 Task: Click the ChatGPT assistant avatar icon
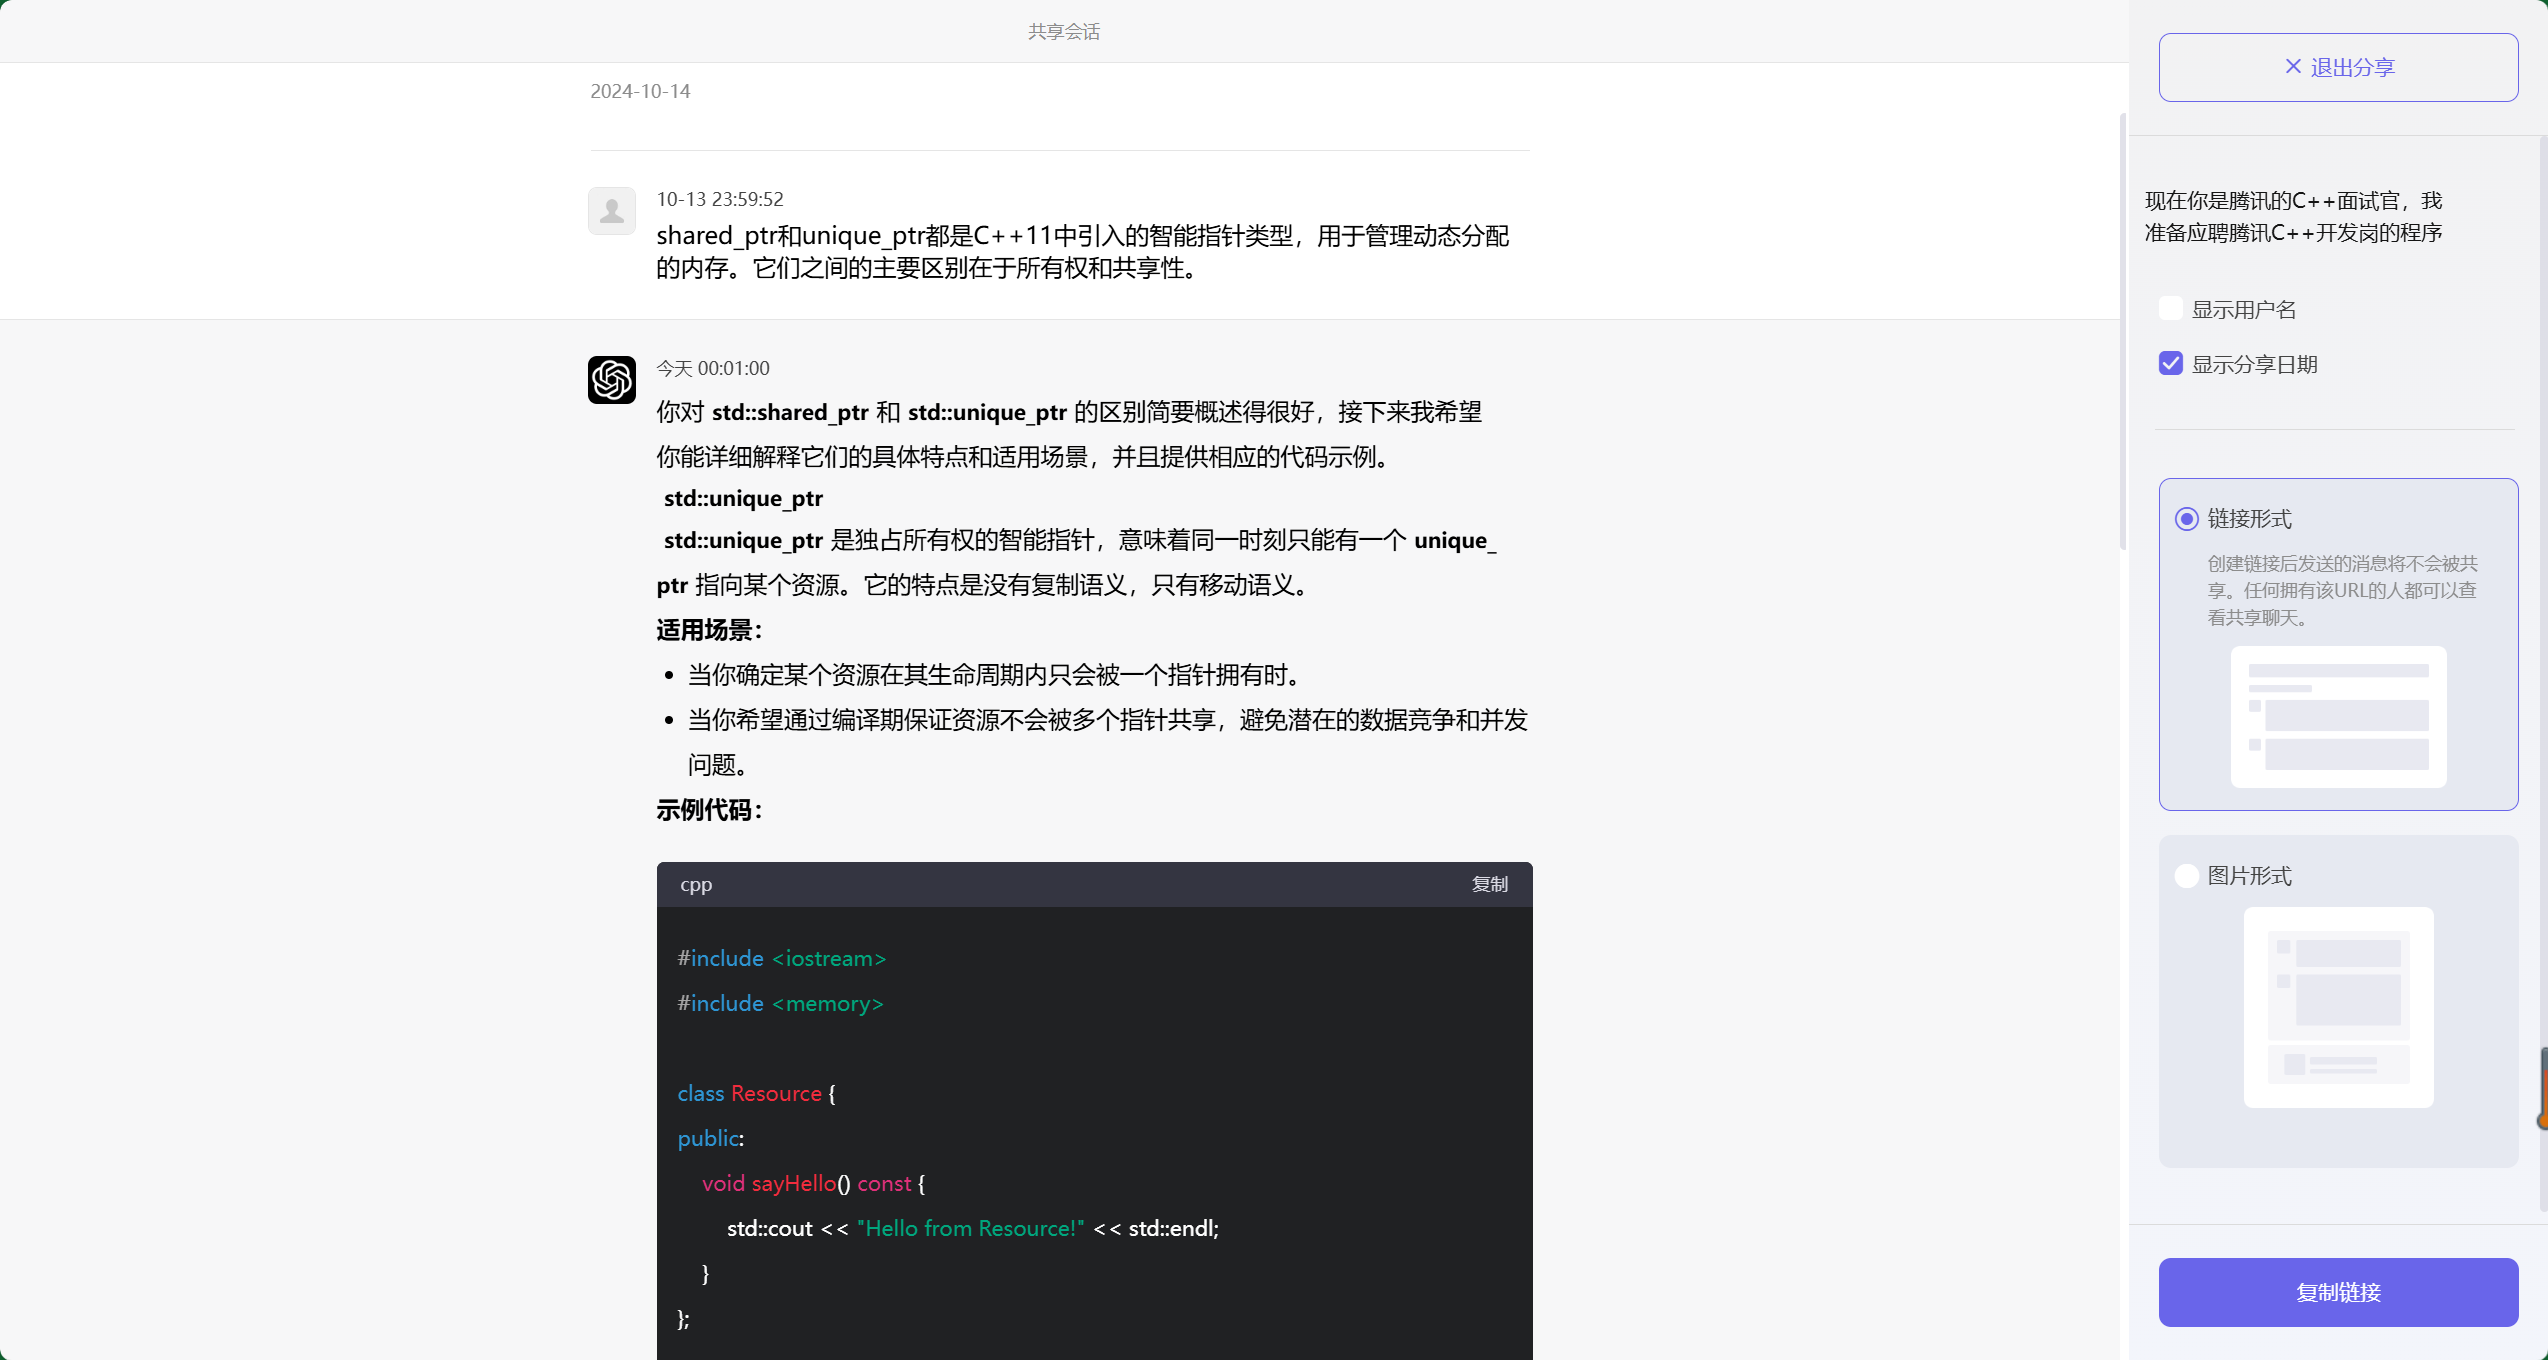click(612, 380)
